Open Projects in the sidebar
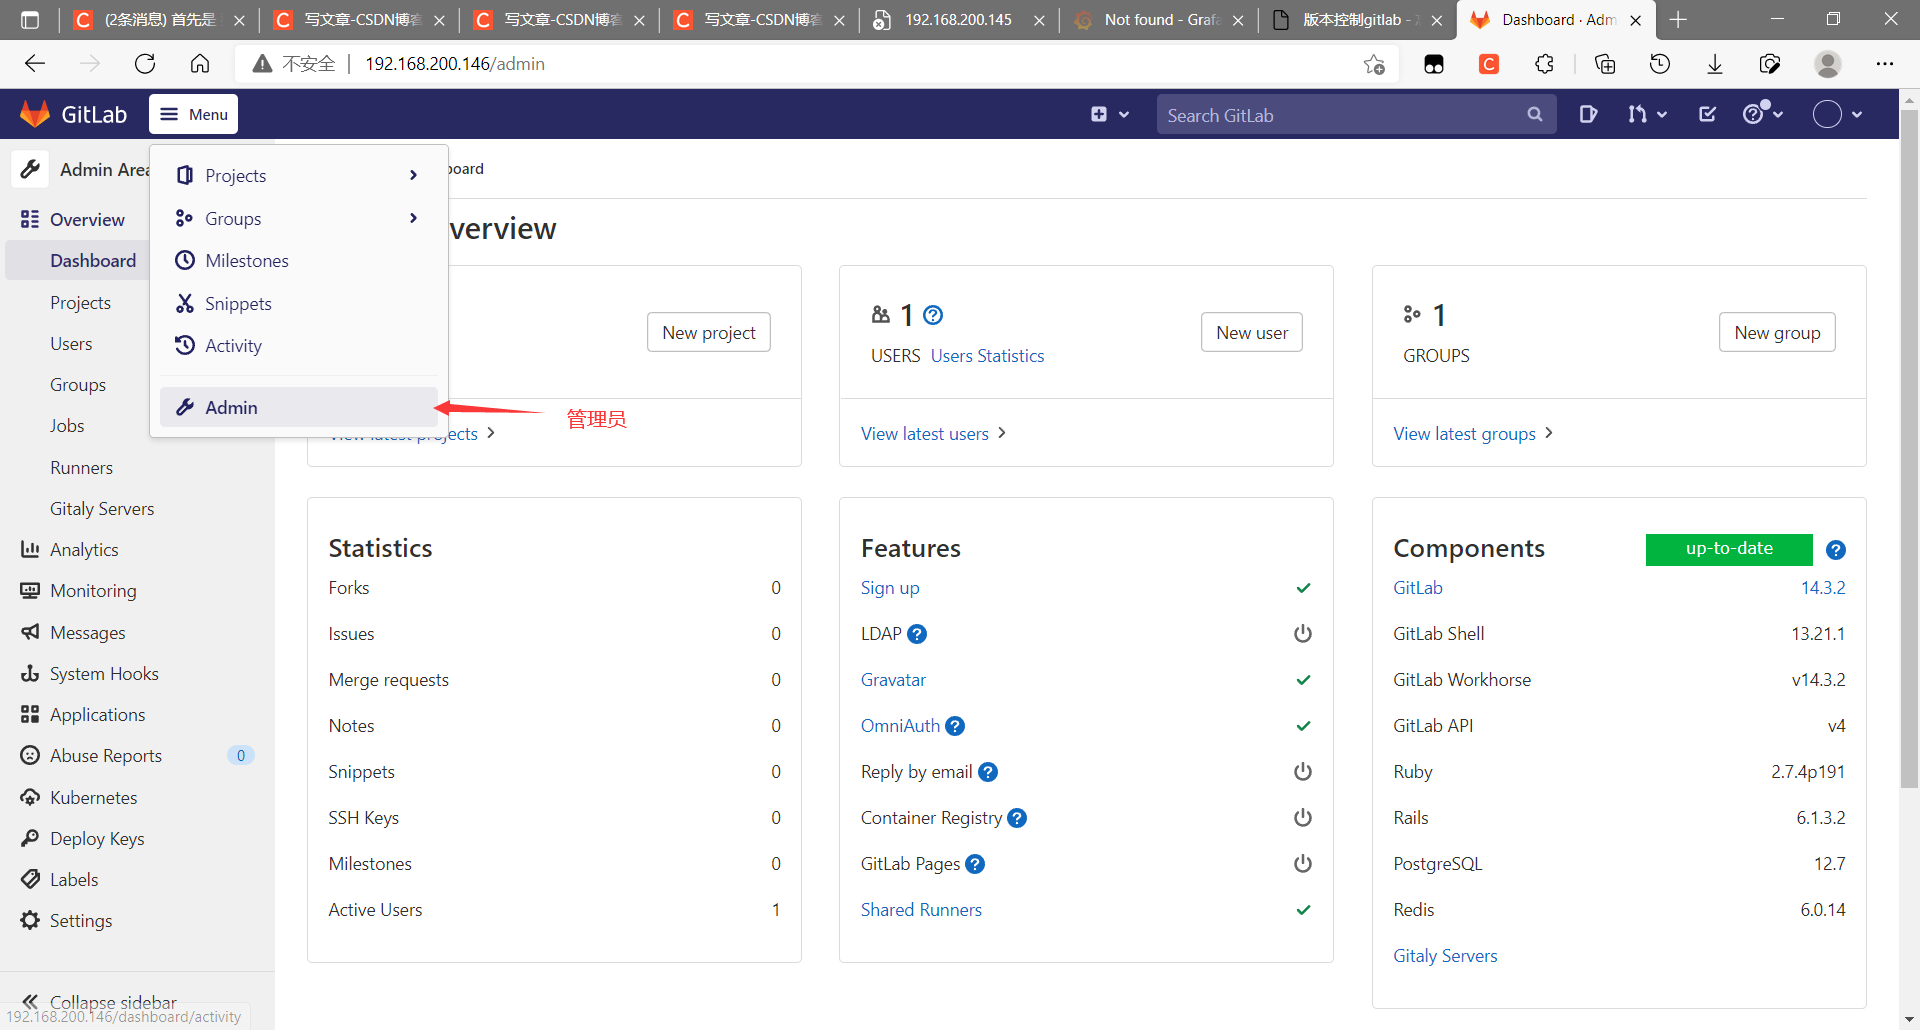 pyautogui.click(x=80, y=302)
